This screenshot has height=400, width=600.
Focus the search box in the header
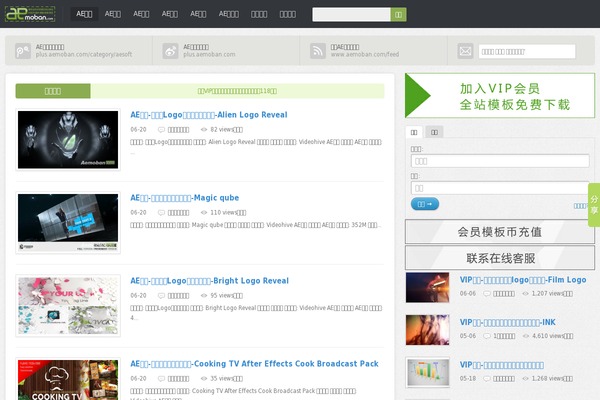tap(351, 15)
